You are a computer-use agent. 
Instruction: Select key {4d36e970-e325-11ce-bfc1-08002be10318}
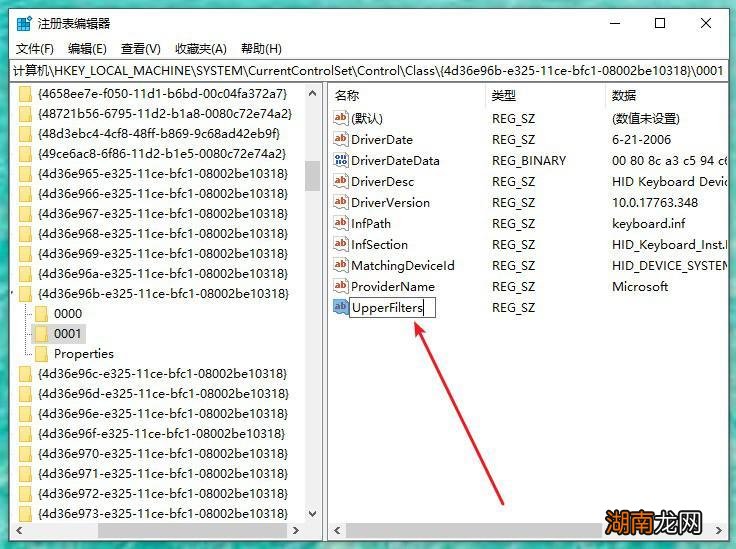click(x=163, y=454)
